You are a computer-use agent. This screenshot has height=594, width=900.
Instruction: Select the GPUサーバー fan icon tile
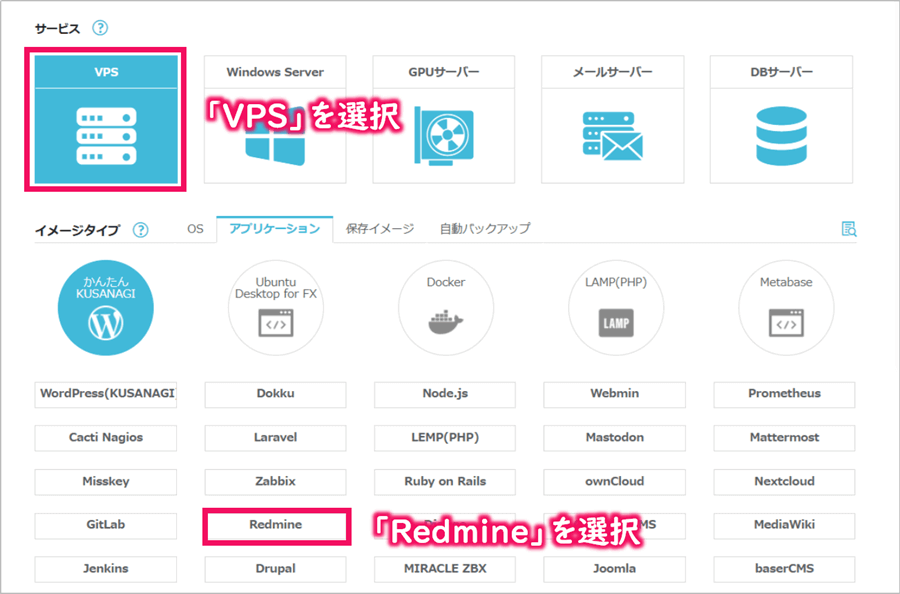pos(444,119)
